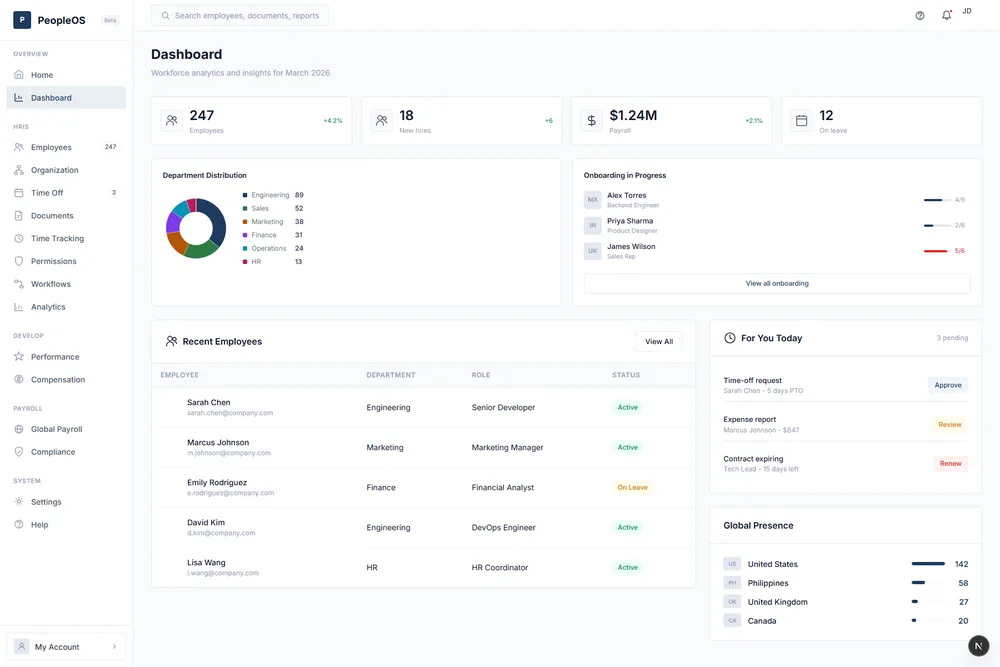The width and height of the screenshot is (1000, 667).
Task: Navigate to Global Payroll
Action: (x=66, y=429)
